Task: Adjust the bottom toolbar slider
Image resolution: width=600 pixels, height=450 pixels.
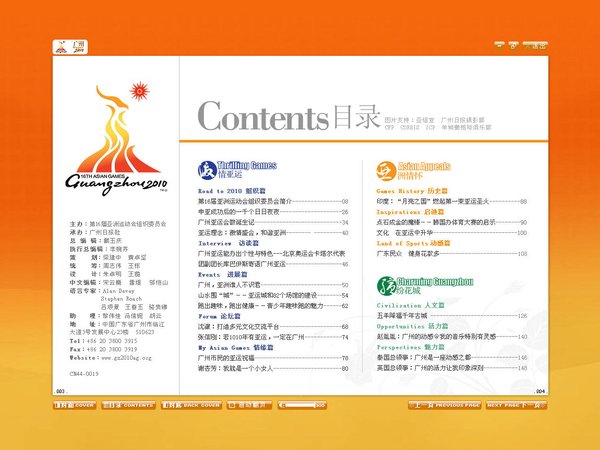Action: point(302,405)
